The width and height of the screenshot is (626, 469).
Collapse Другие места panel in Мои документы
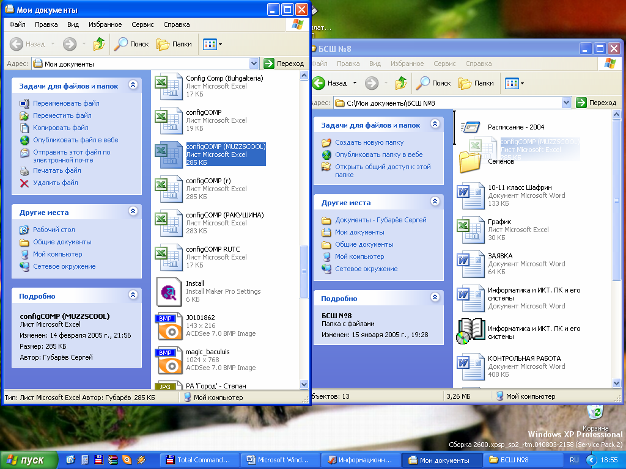tap(133, 213)
